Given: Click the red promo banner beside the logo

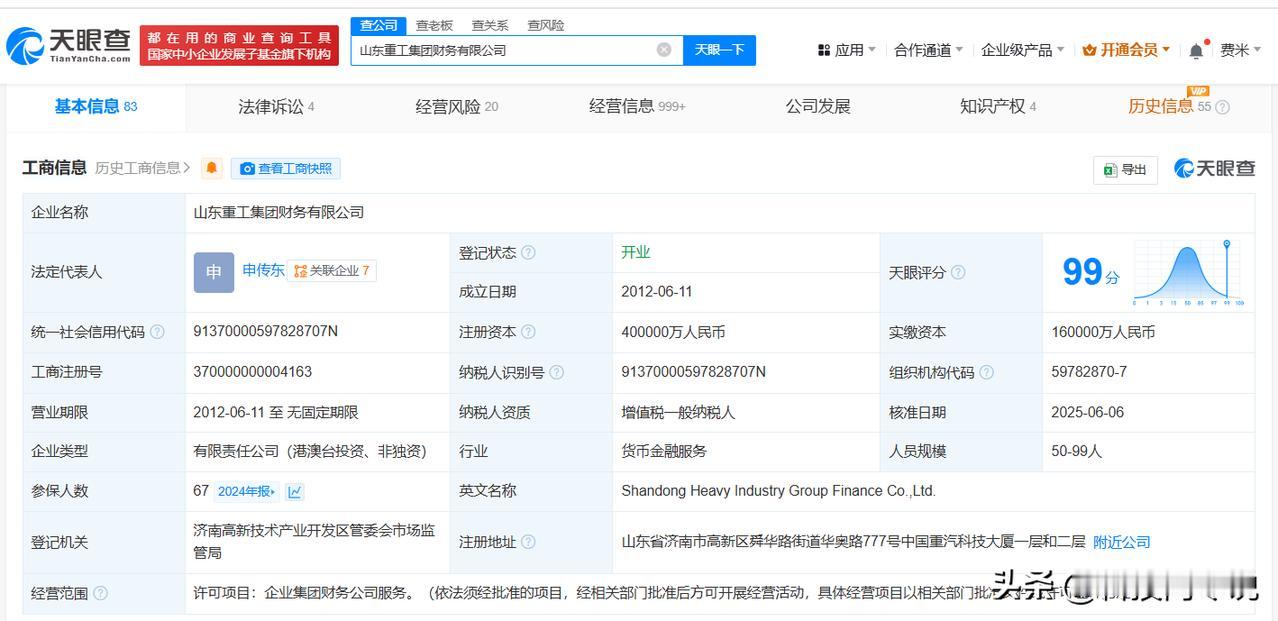Looking at the screenshot, I should pos(240,45).
